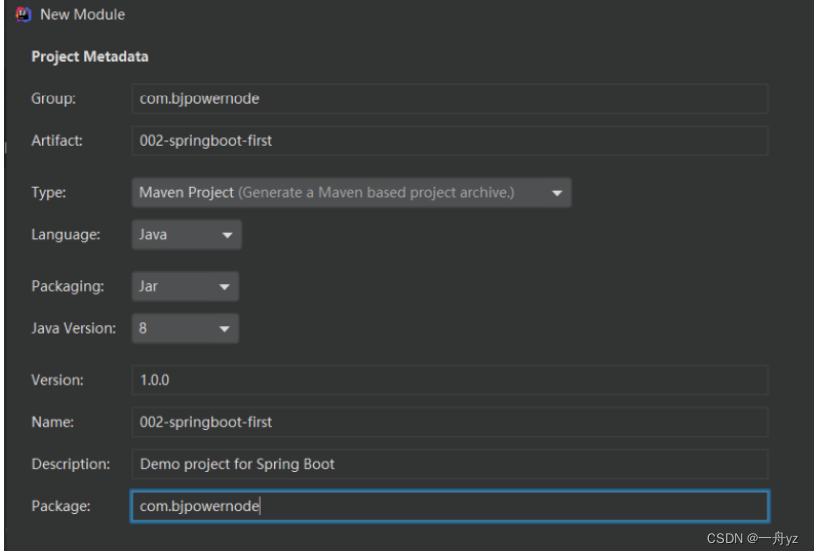Open the Packaging dropdown showing Jar
Viewport: 814px width, 556px height.
pos(185,287)
